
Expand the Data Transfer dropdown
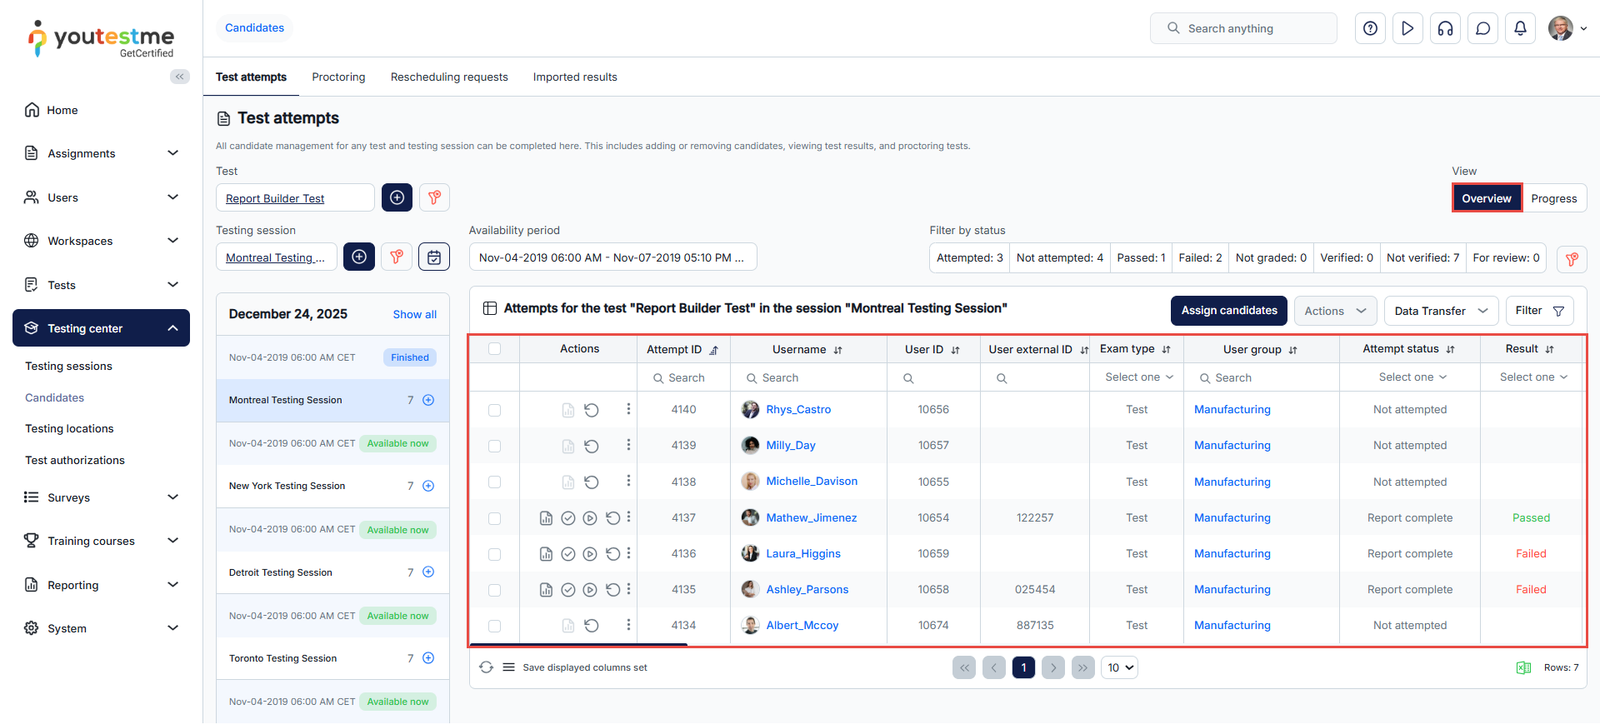tap(1440, 311)
